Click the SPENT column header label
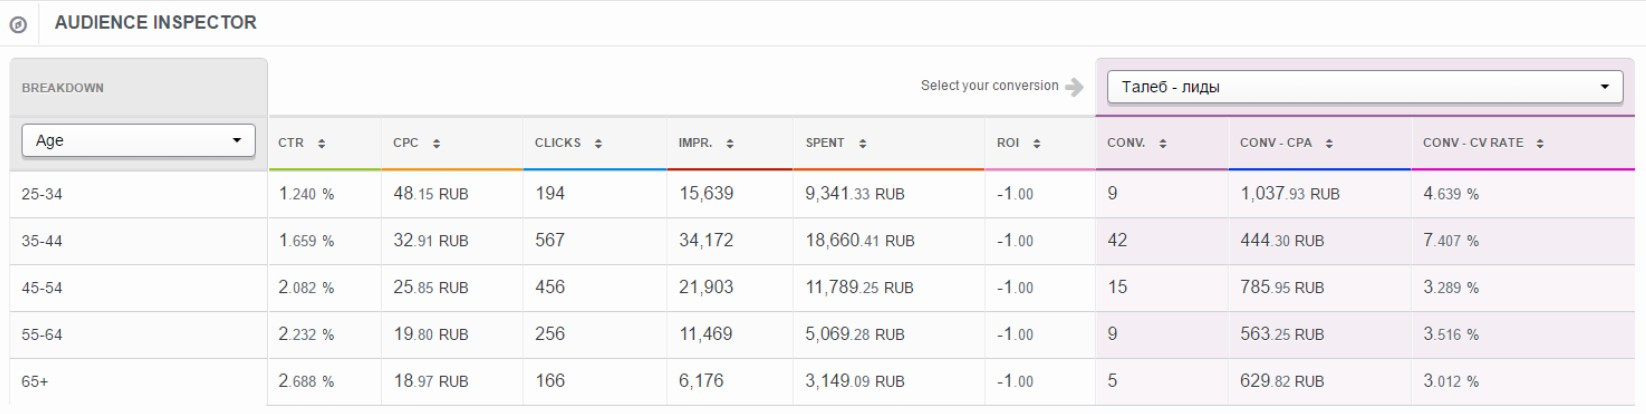 click(825, 143)
